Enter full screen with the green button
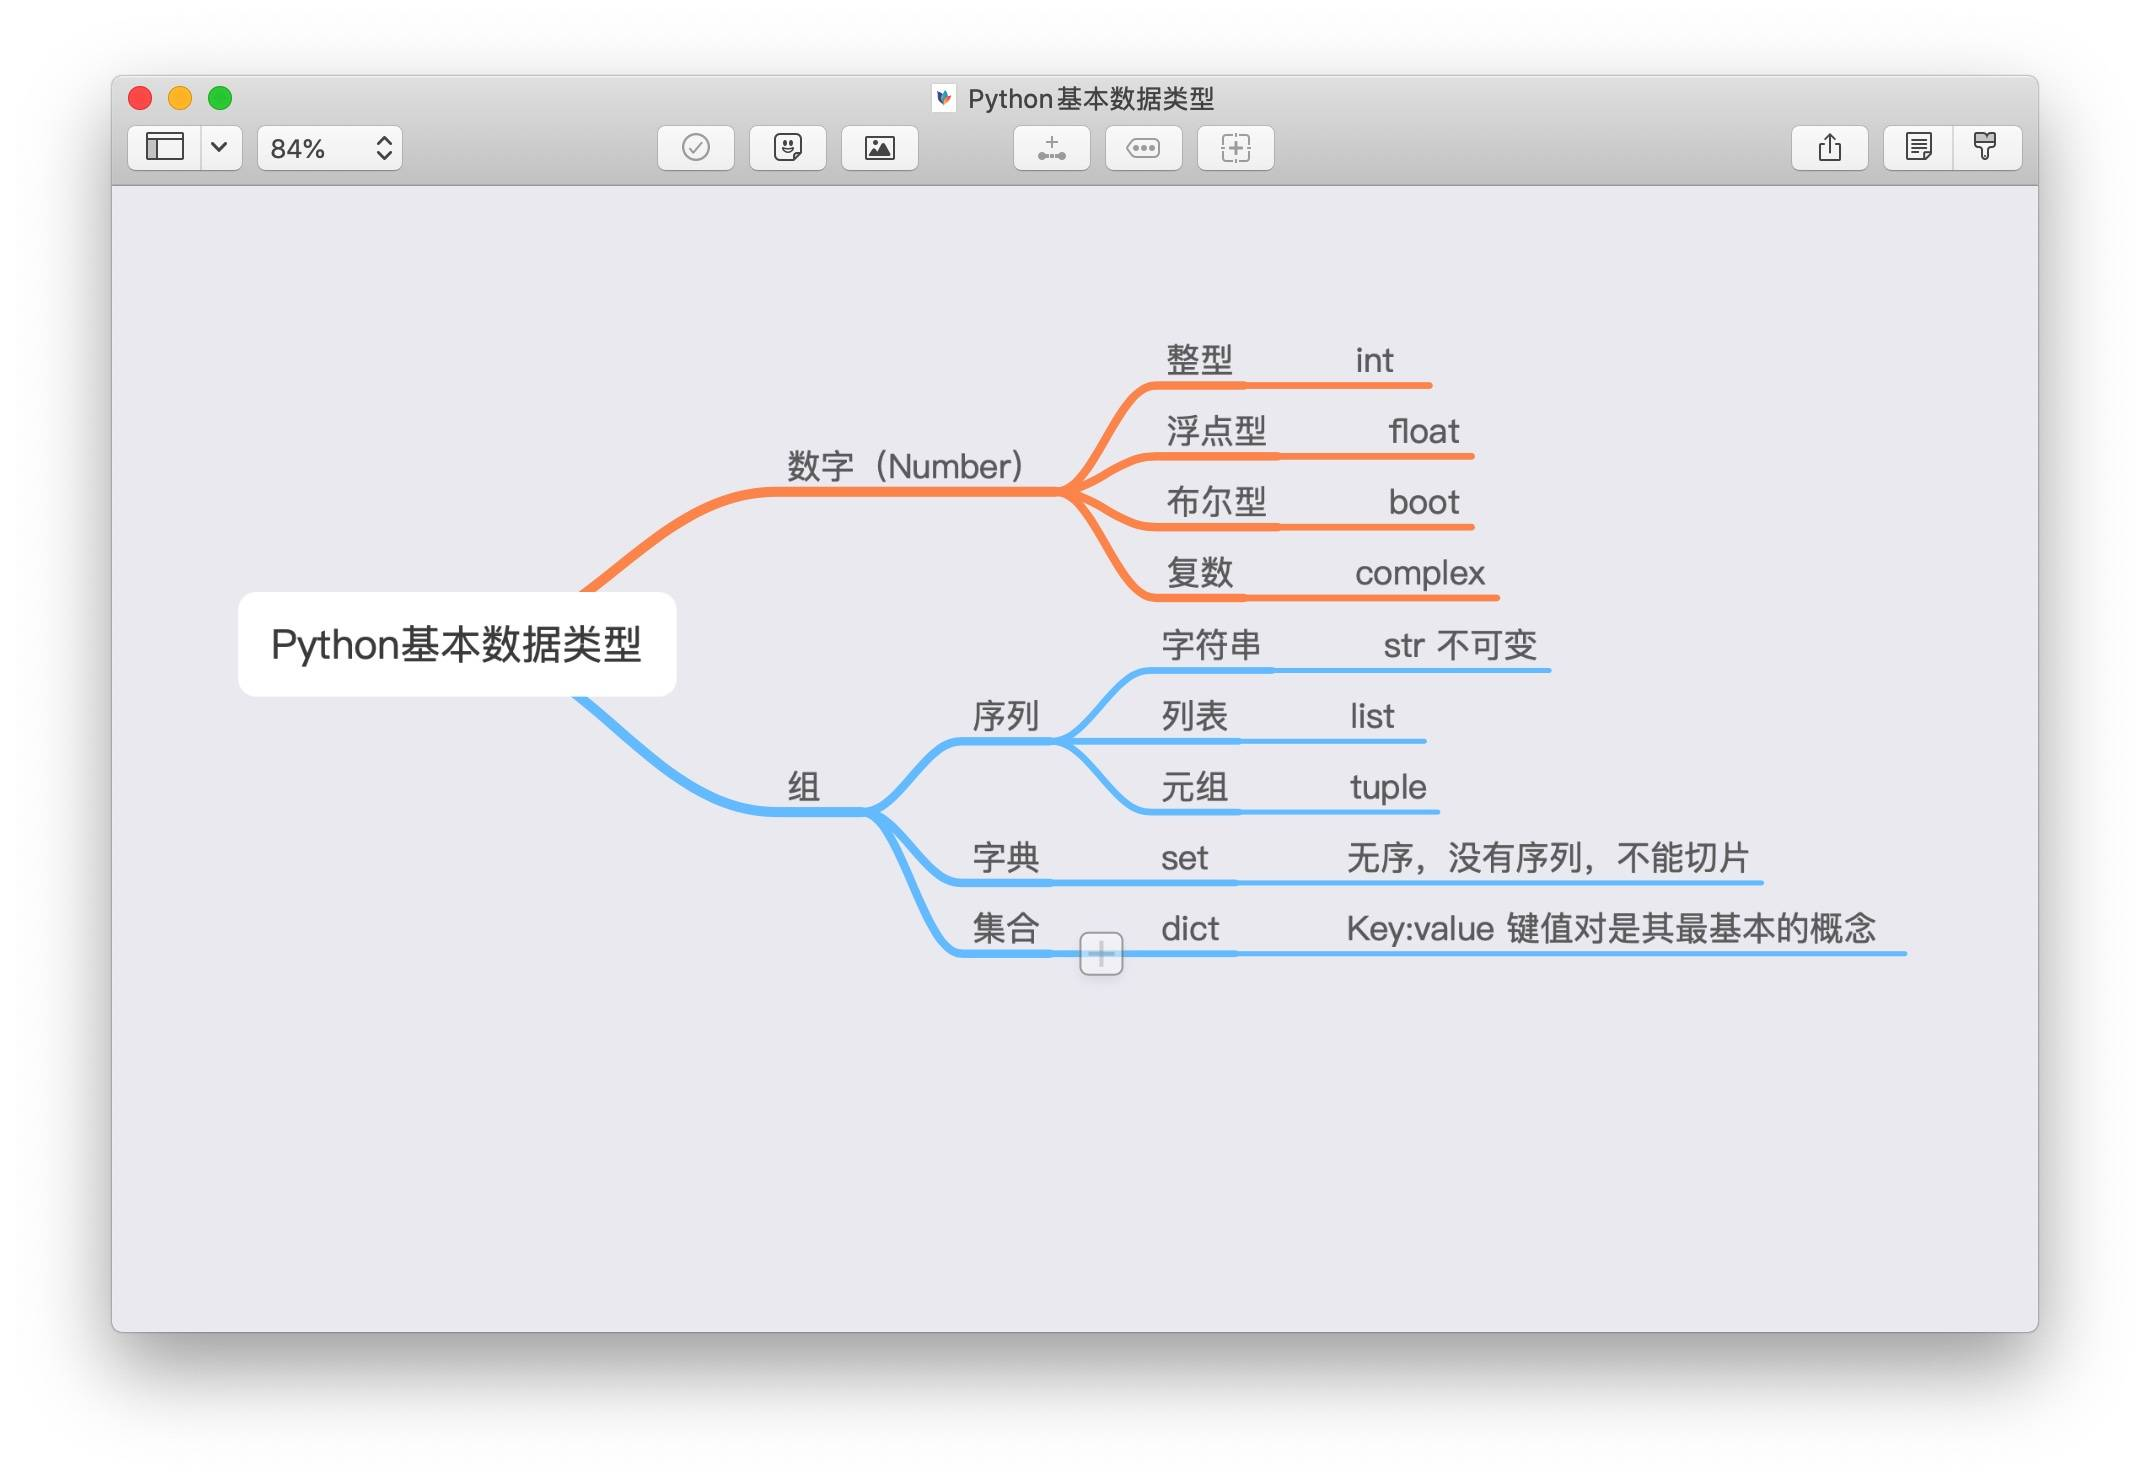 coord(220,98)
